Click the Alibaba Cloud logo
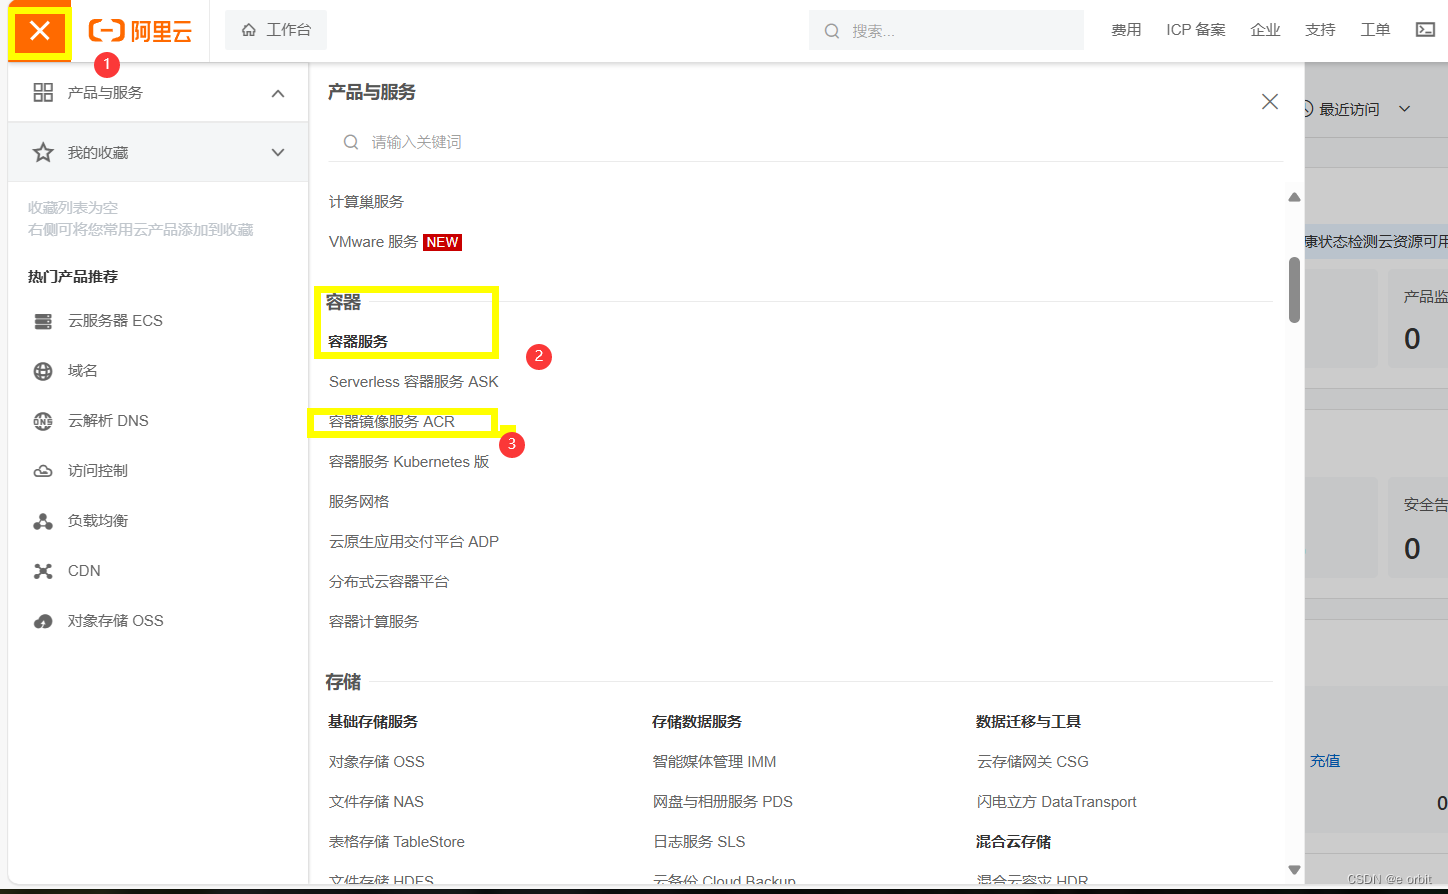The width and height of the screenshot is (1448, 894). click(x=140, y=31)
